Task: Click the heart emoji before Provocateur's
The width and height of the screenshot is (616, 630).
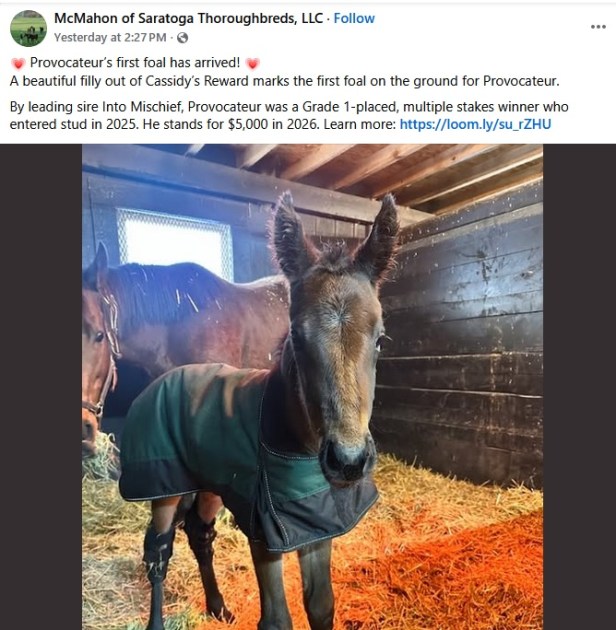Action: (x=18, y=63)
